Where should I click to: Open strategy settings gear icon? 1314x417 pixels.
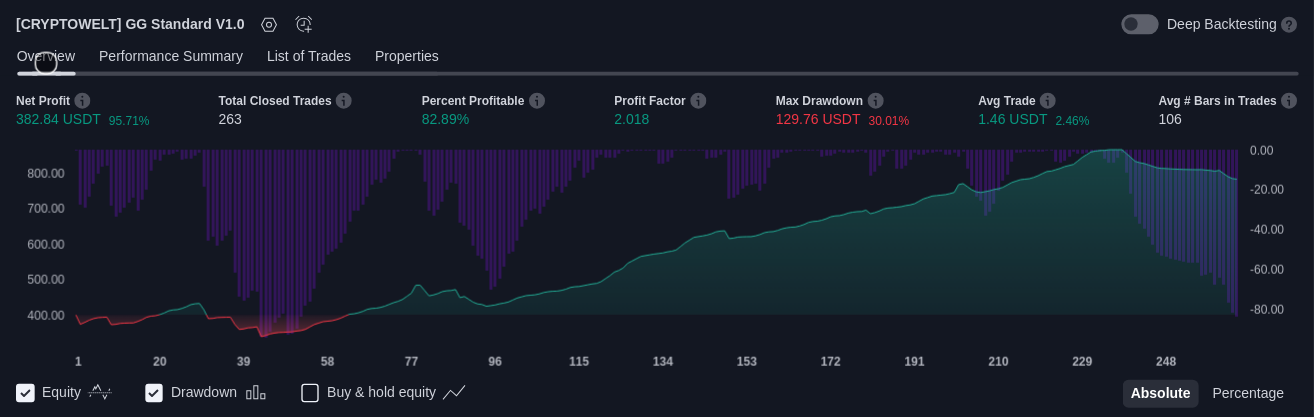[269, 24]
